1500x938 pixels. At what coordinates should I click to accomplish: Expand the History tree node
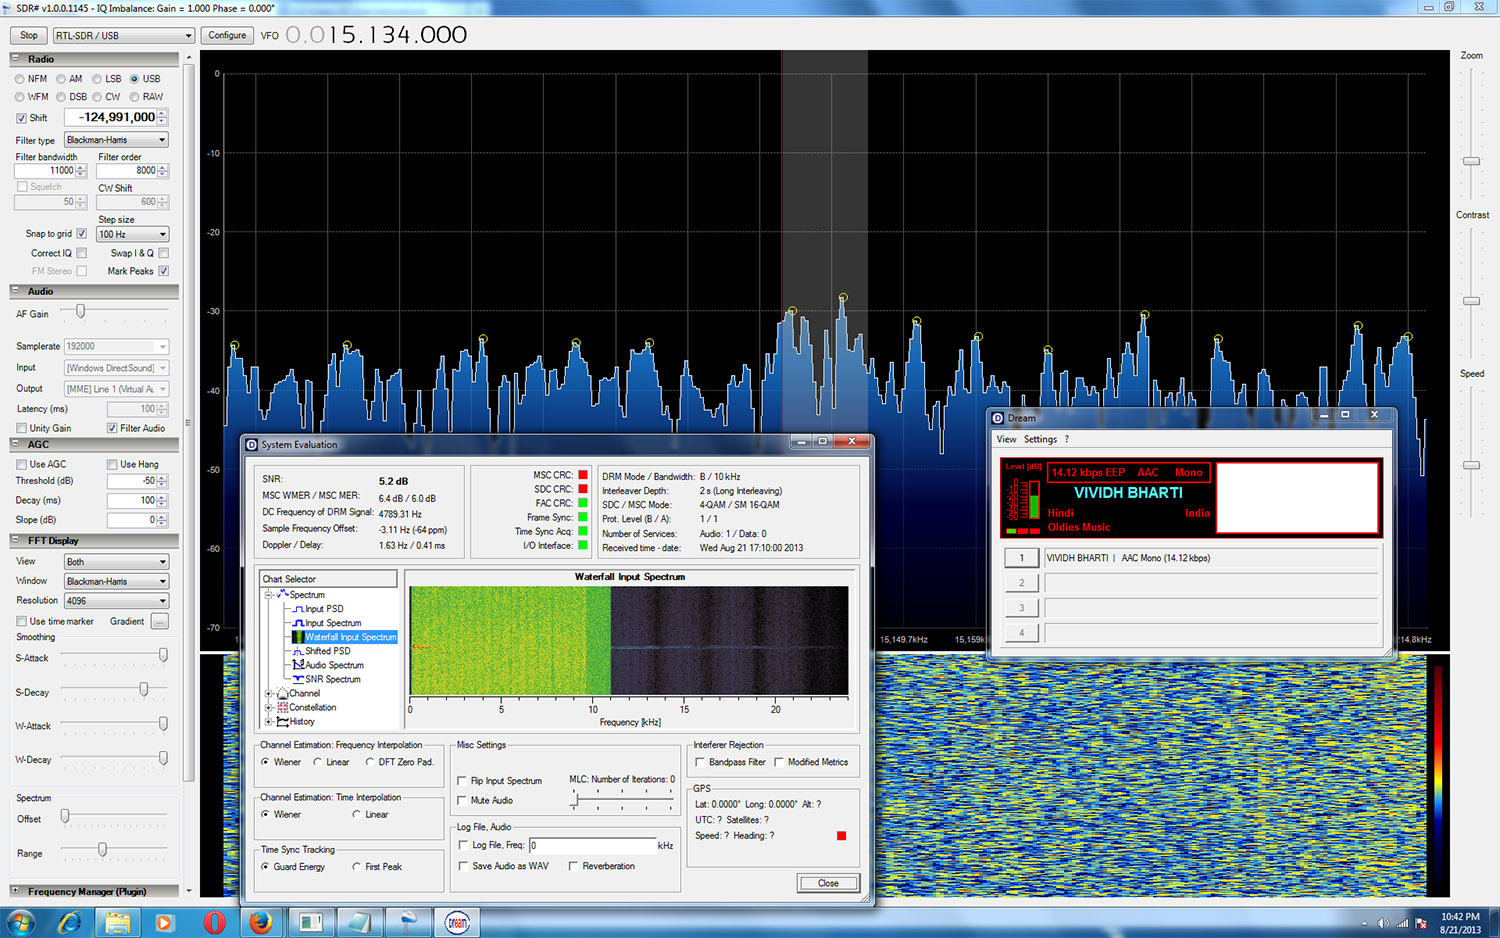pyautogui.click(x=268, y=721)
